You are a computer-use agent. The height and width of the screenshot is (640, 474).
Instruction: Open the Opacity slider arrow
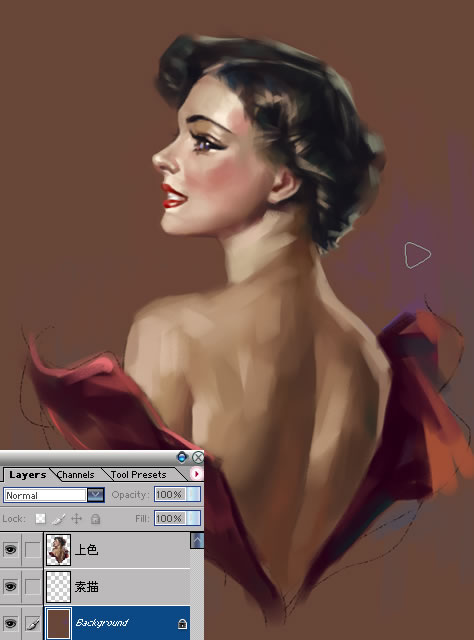194,494
